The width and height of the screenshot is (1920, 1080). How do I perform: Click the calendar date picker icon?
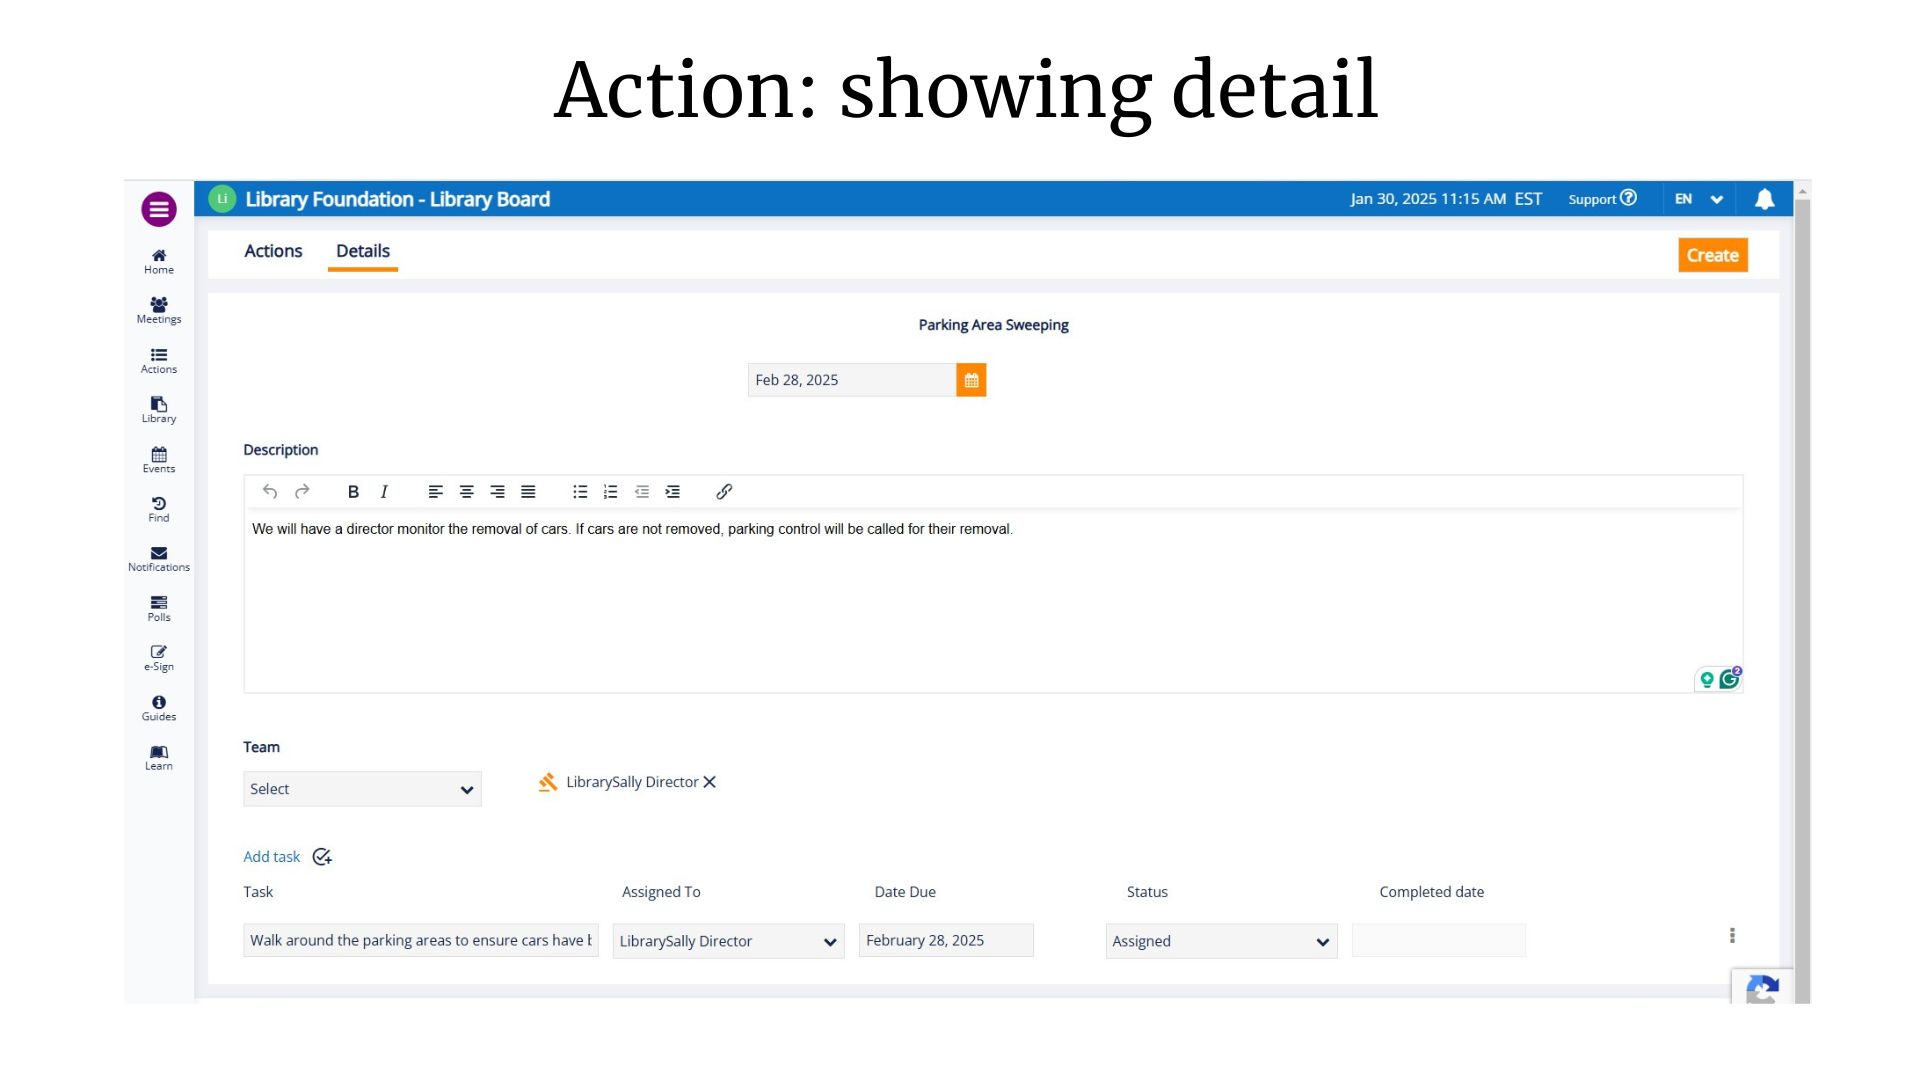coord(970,380)
